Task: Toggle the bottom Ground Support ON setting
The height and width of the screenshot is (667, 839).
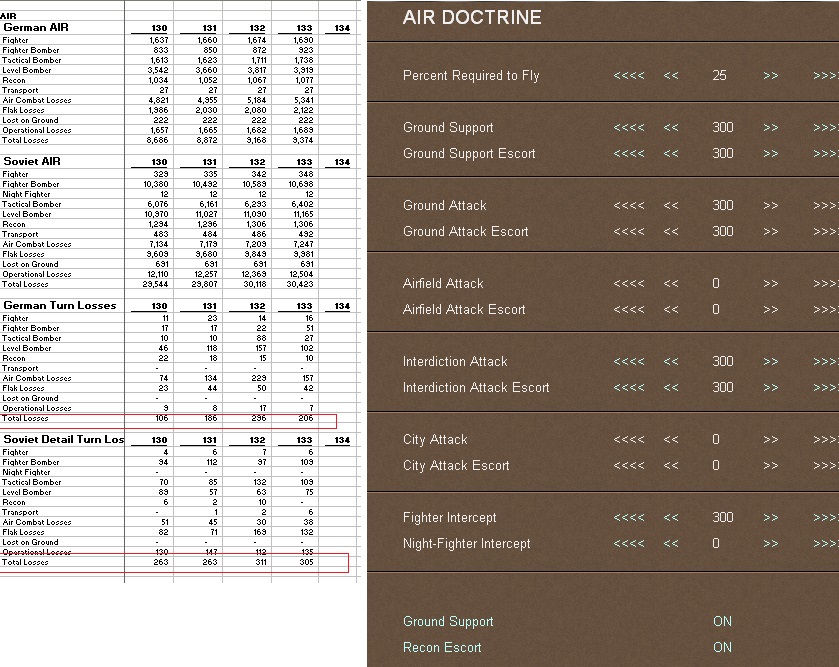Action: click(x=722, y=622)
